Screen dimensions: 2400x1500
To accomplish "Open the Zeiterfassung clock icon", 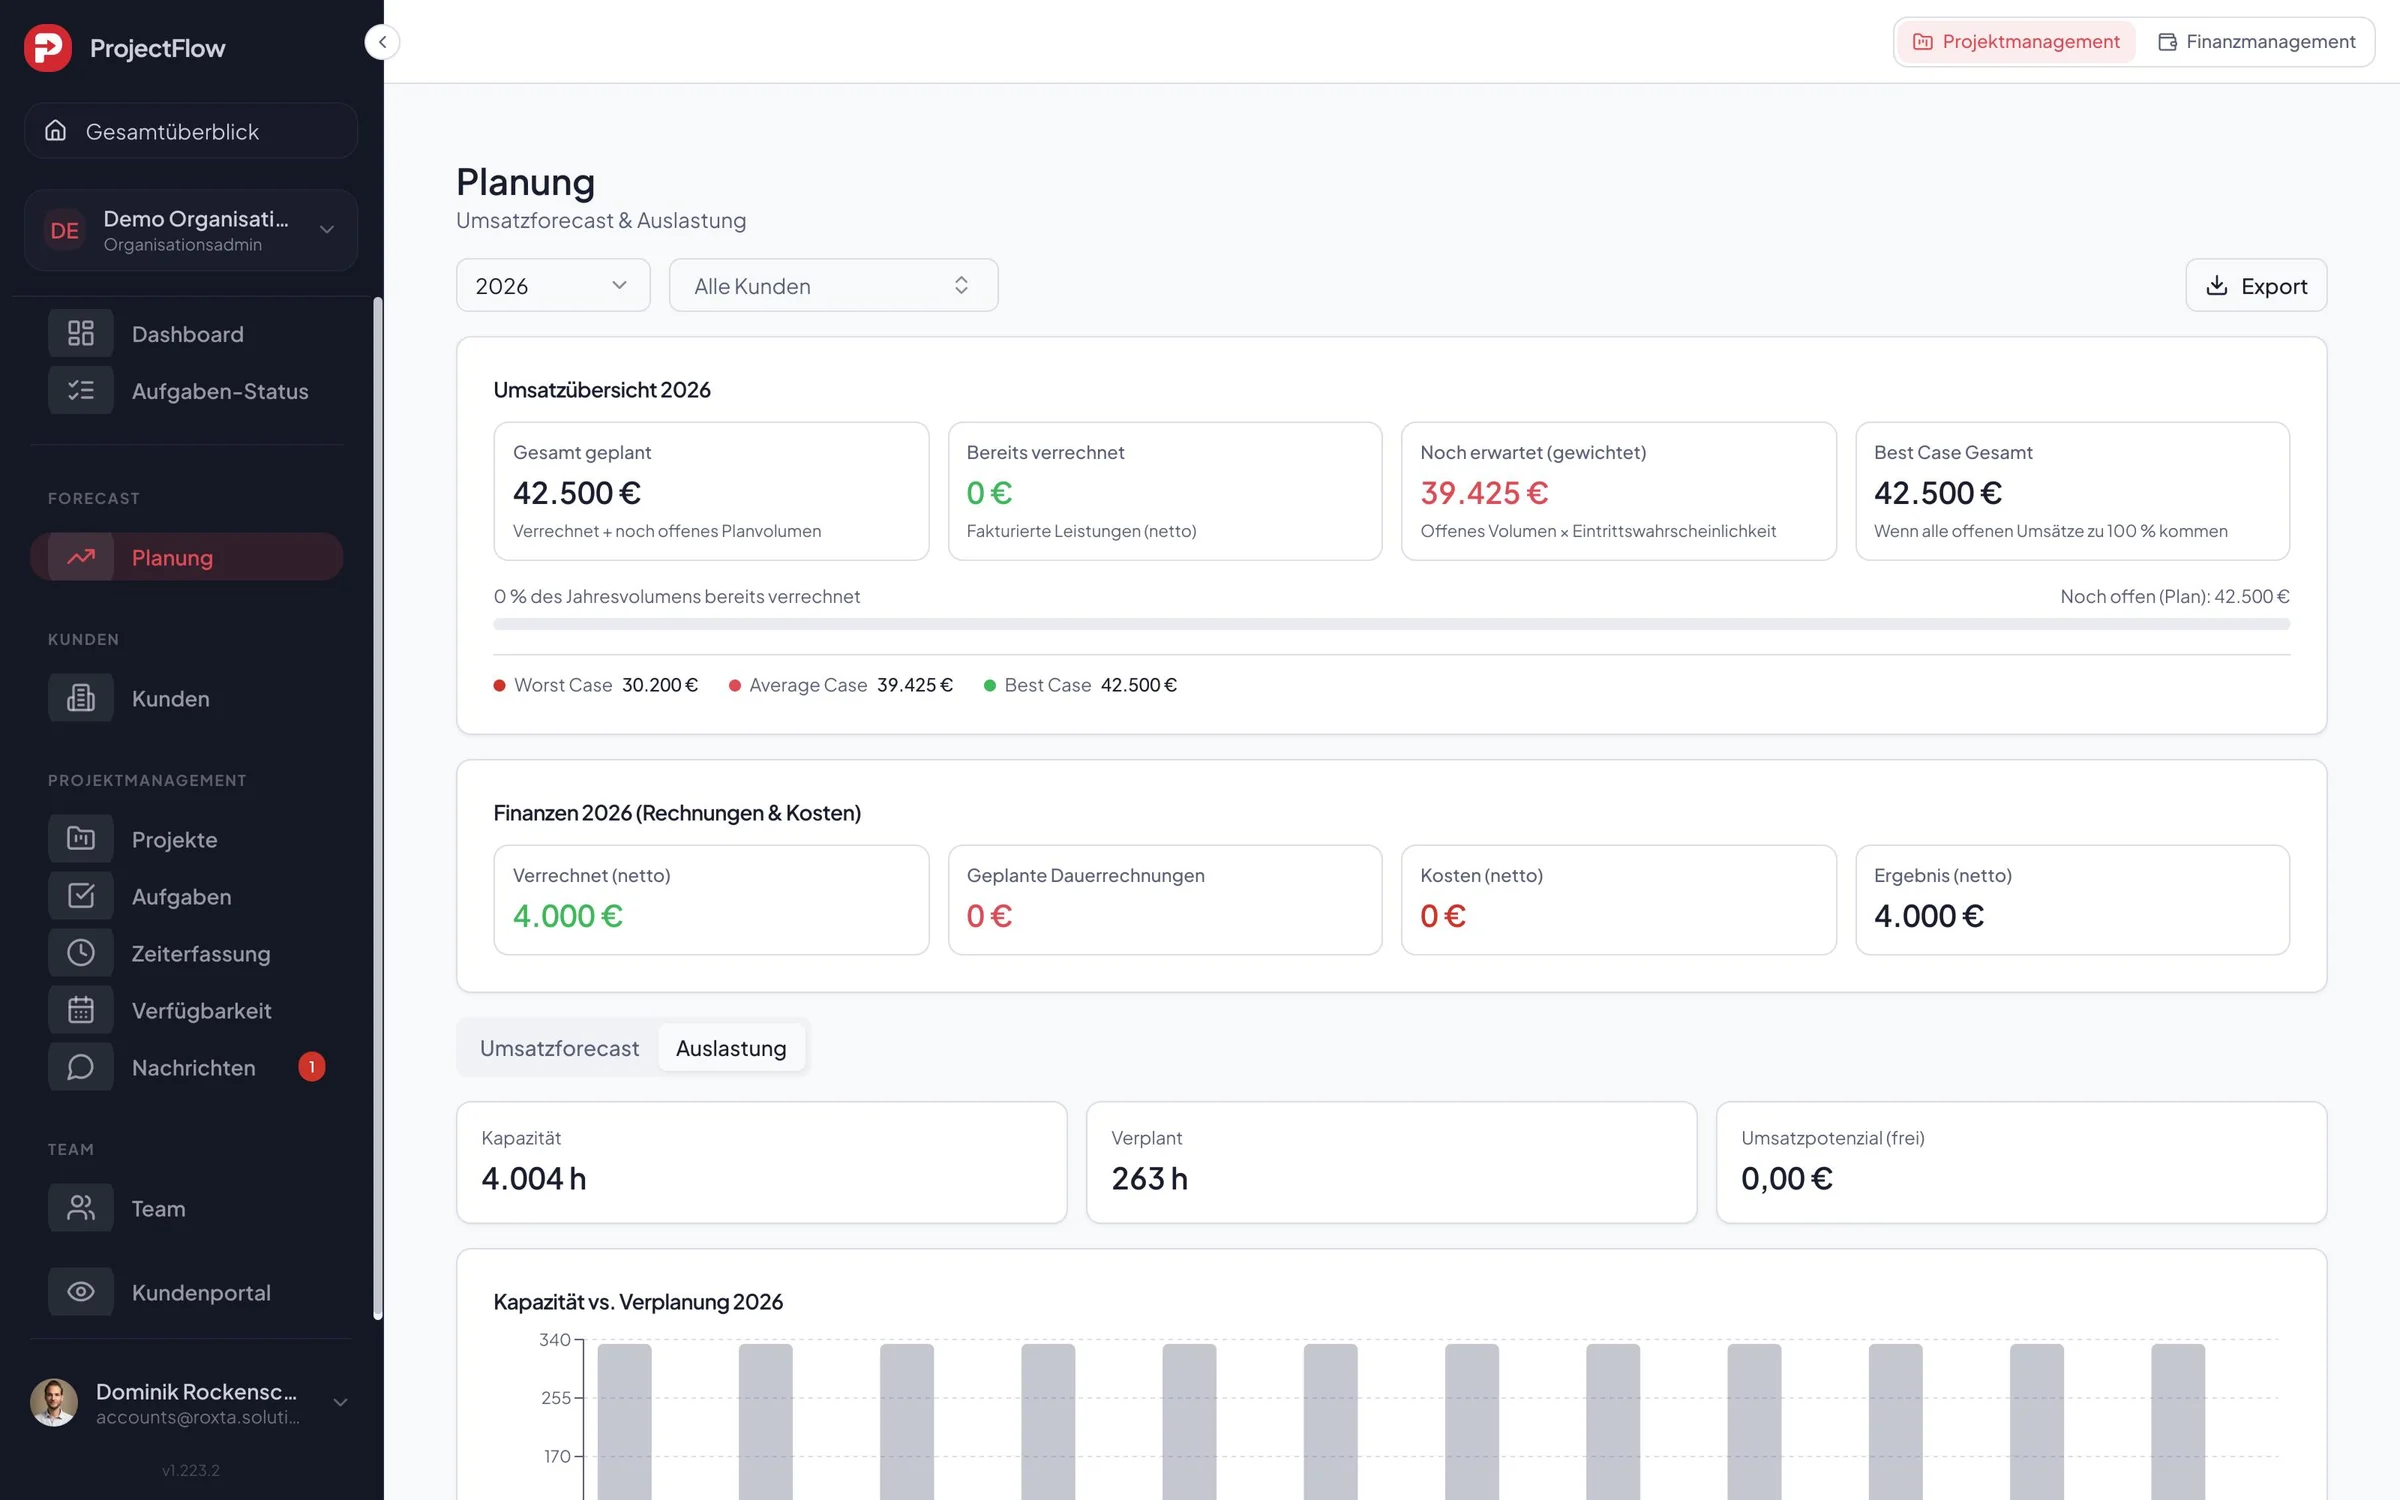I will tap(81, 953).
